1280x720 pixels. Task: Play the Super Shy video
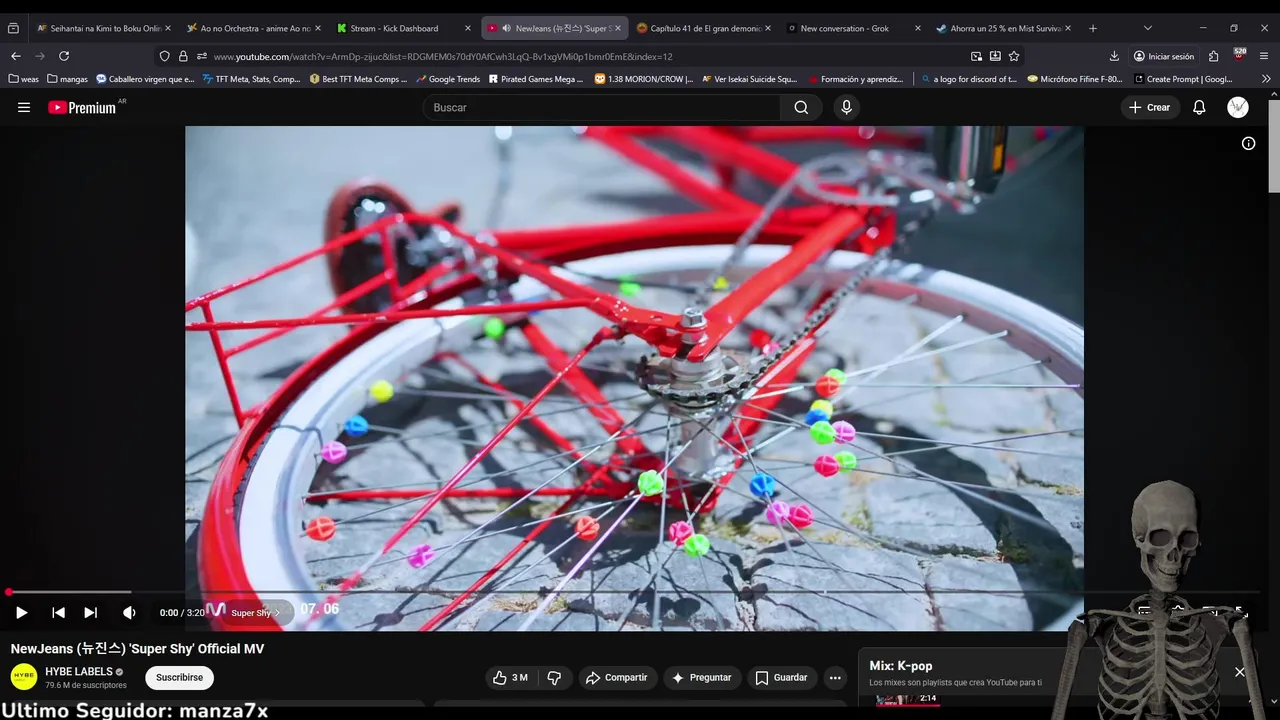point(21,612)
